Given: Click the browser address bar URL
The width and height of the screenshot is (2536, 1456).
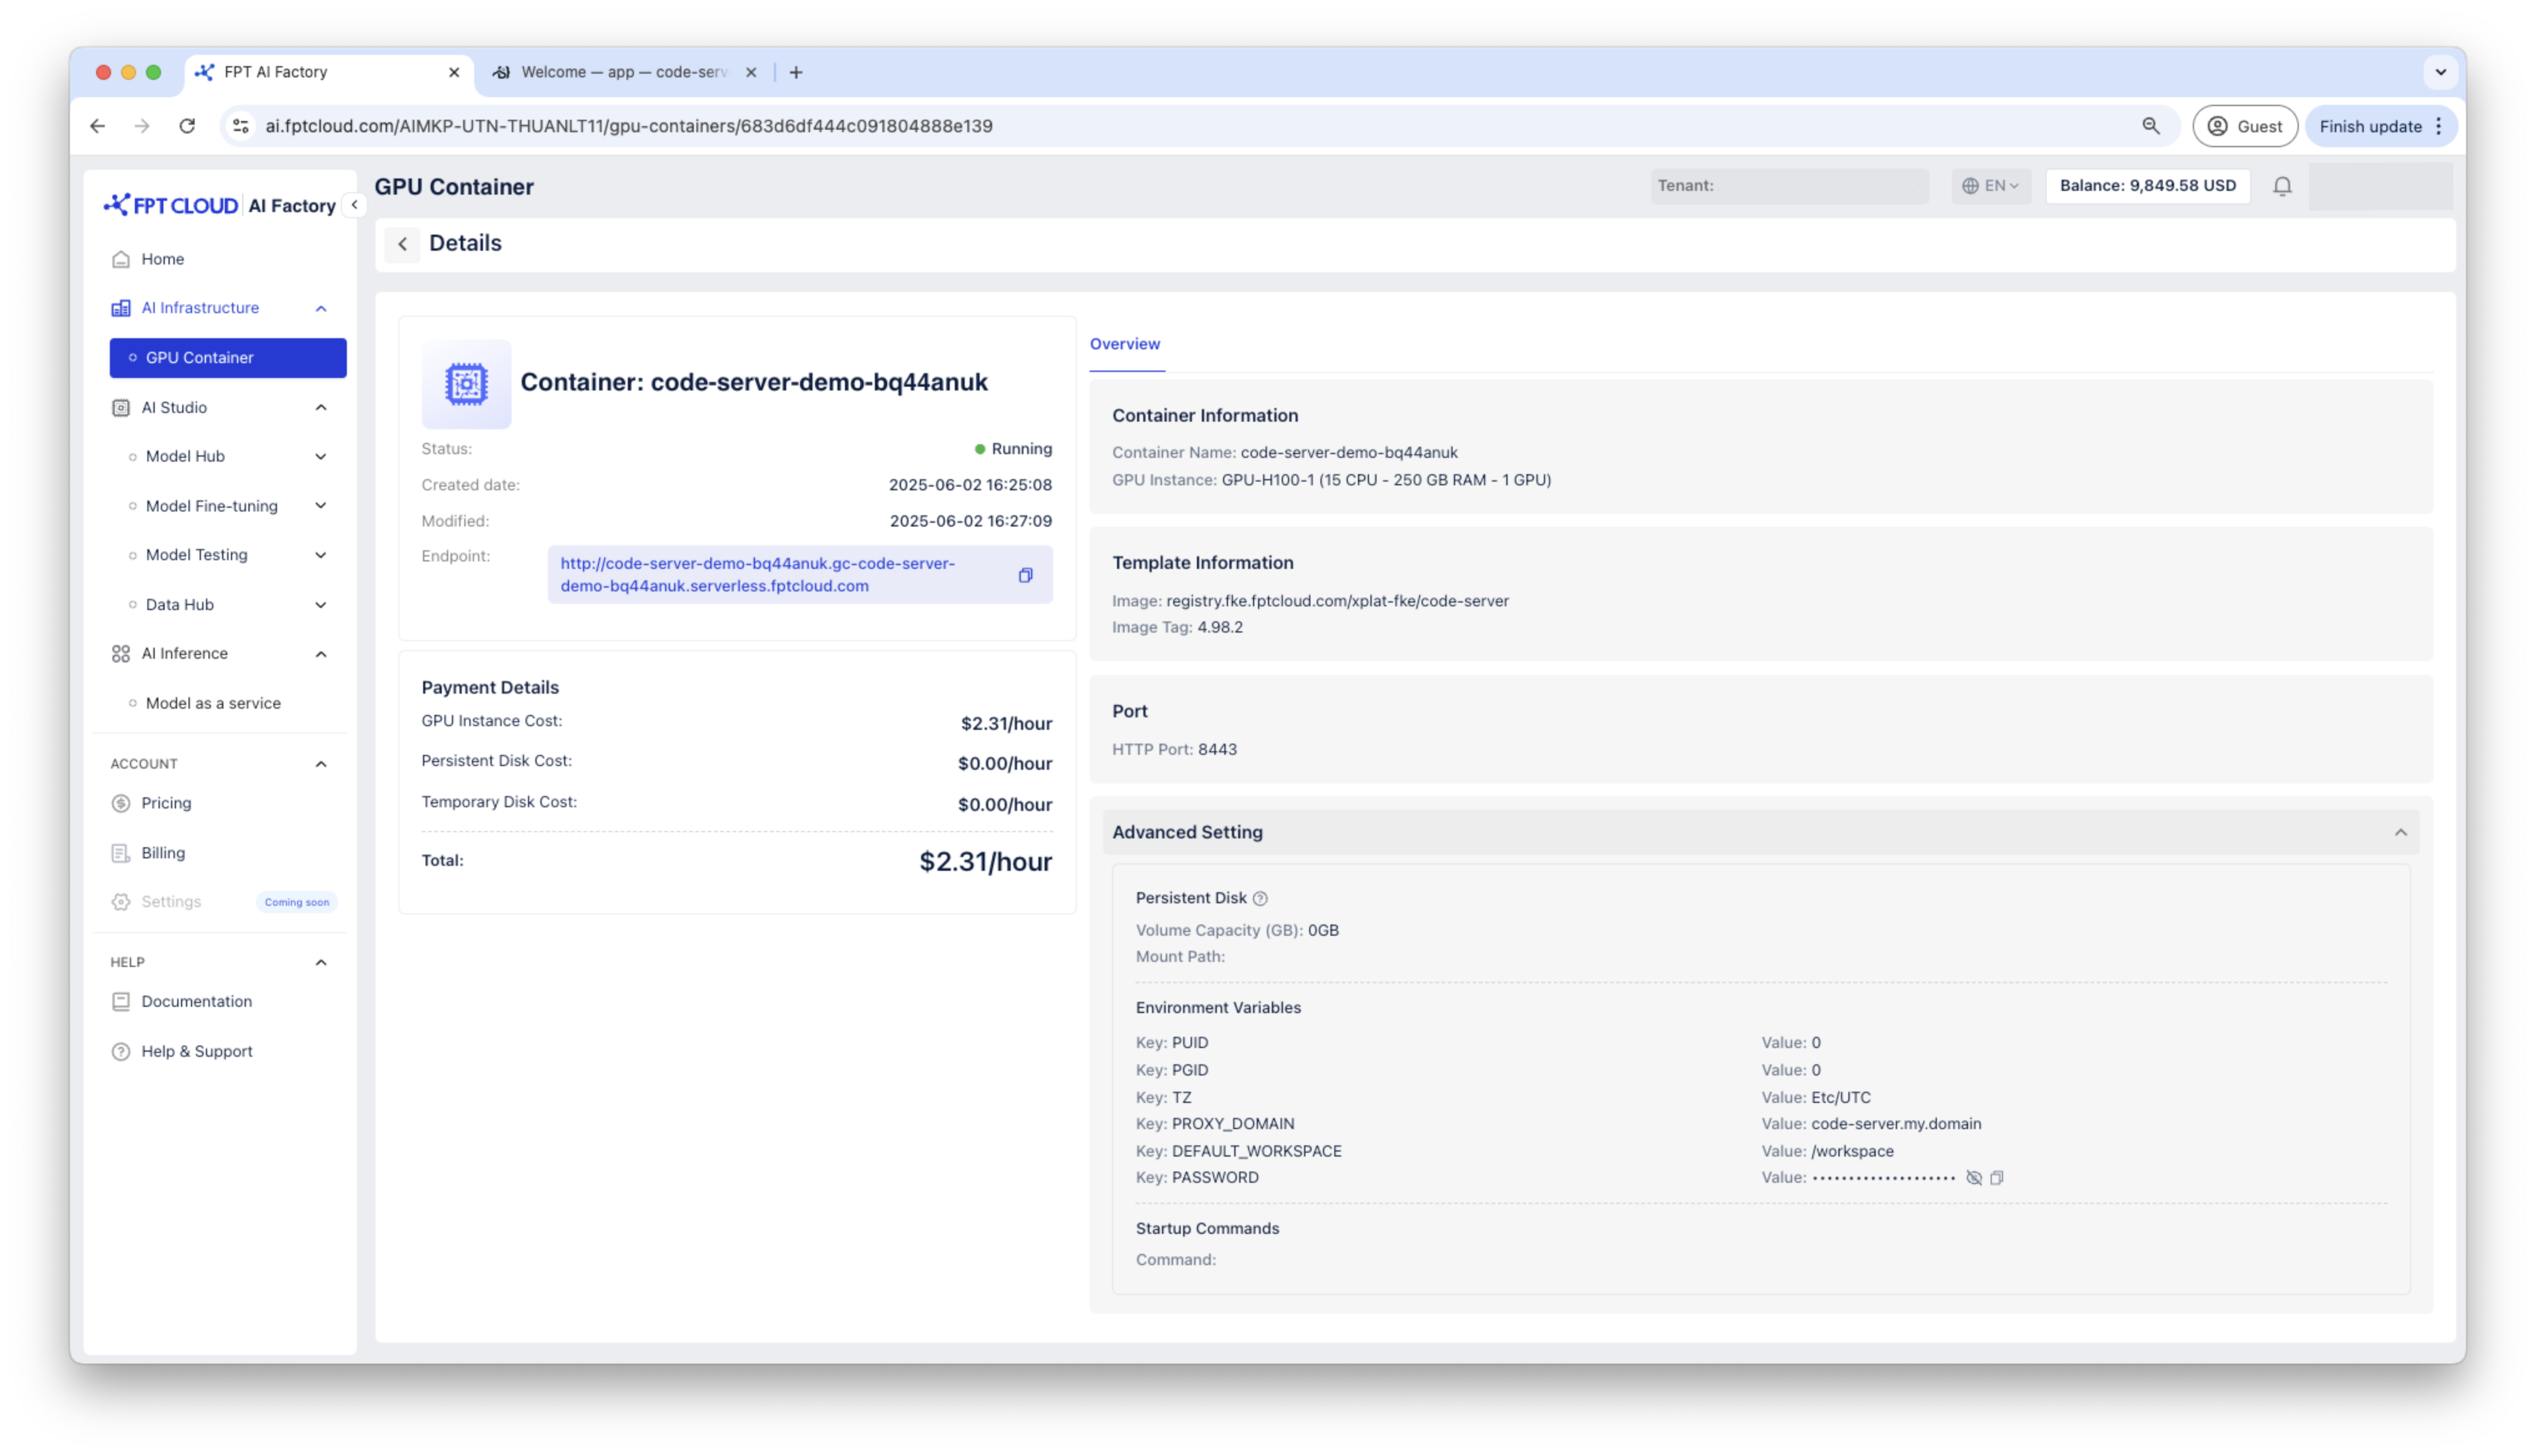Looking at the screenshot, I should 629,126.
